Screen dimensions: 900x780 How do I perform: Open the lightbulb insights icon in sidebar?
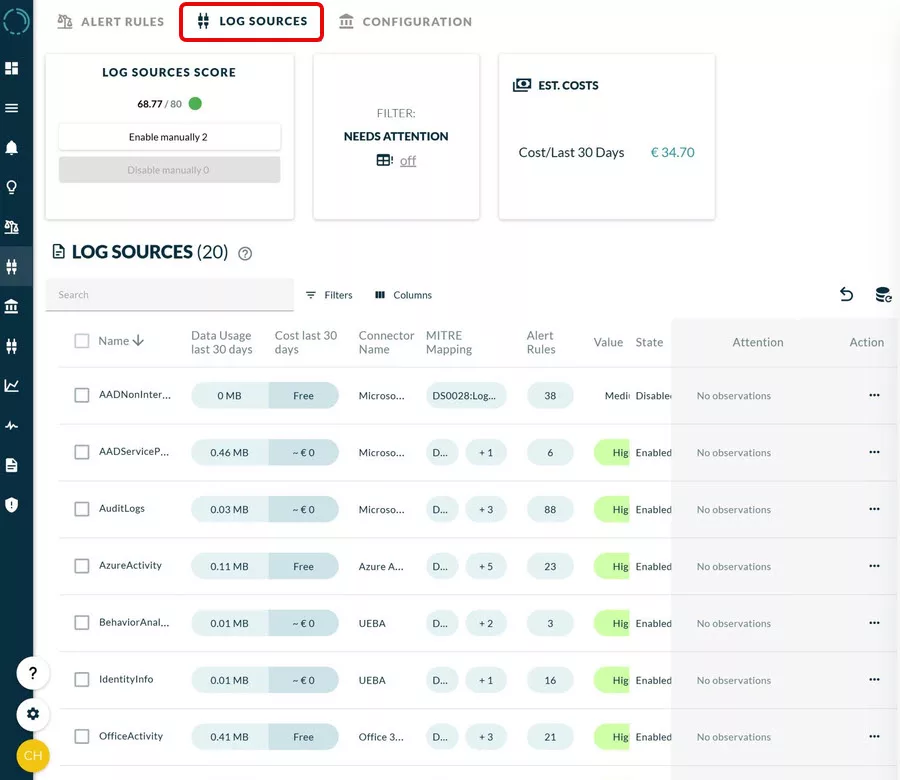tap(11, 187)
